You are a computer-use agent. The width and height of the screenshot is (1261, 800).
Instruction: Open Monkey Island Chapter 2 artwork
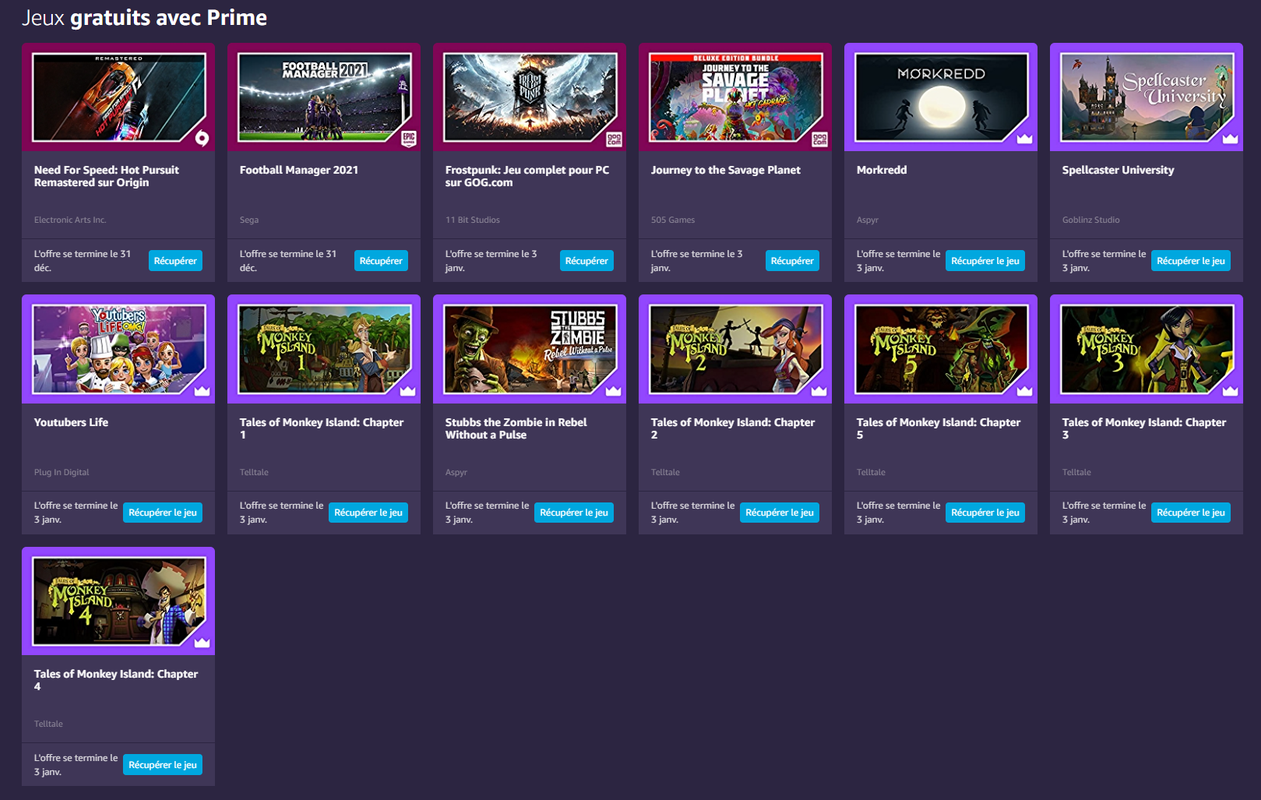pos(735,350)
